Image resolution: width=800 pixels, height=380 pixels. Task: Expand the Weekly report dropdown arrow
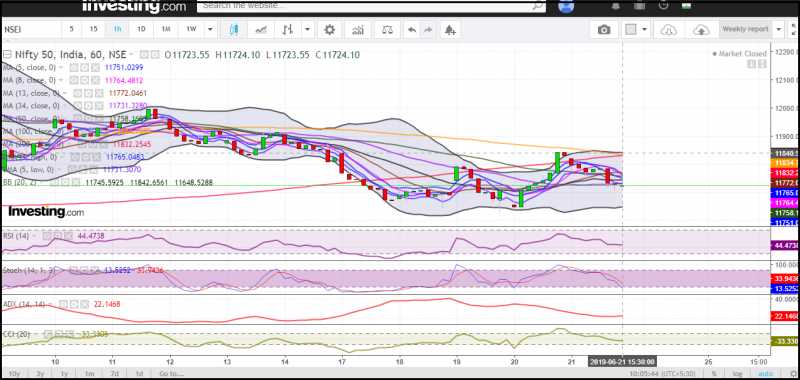click(778, 30)
